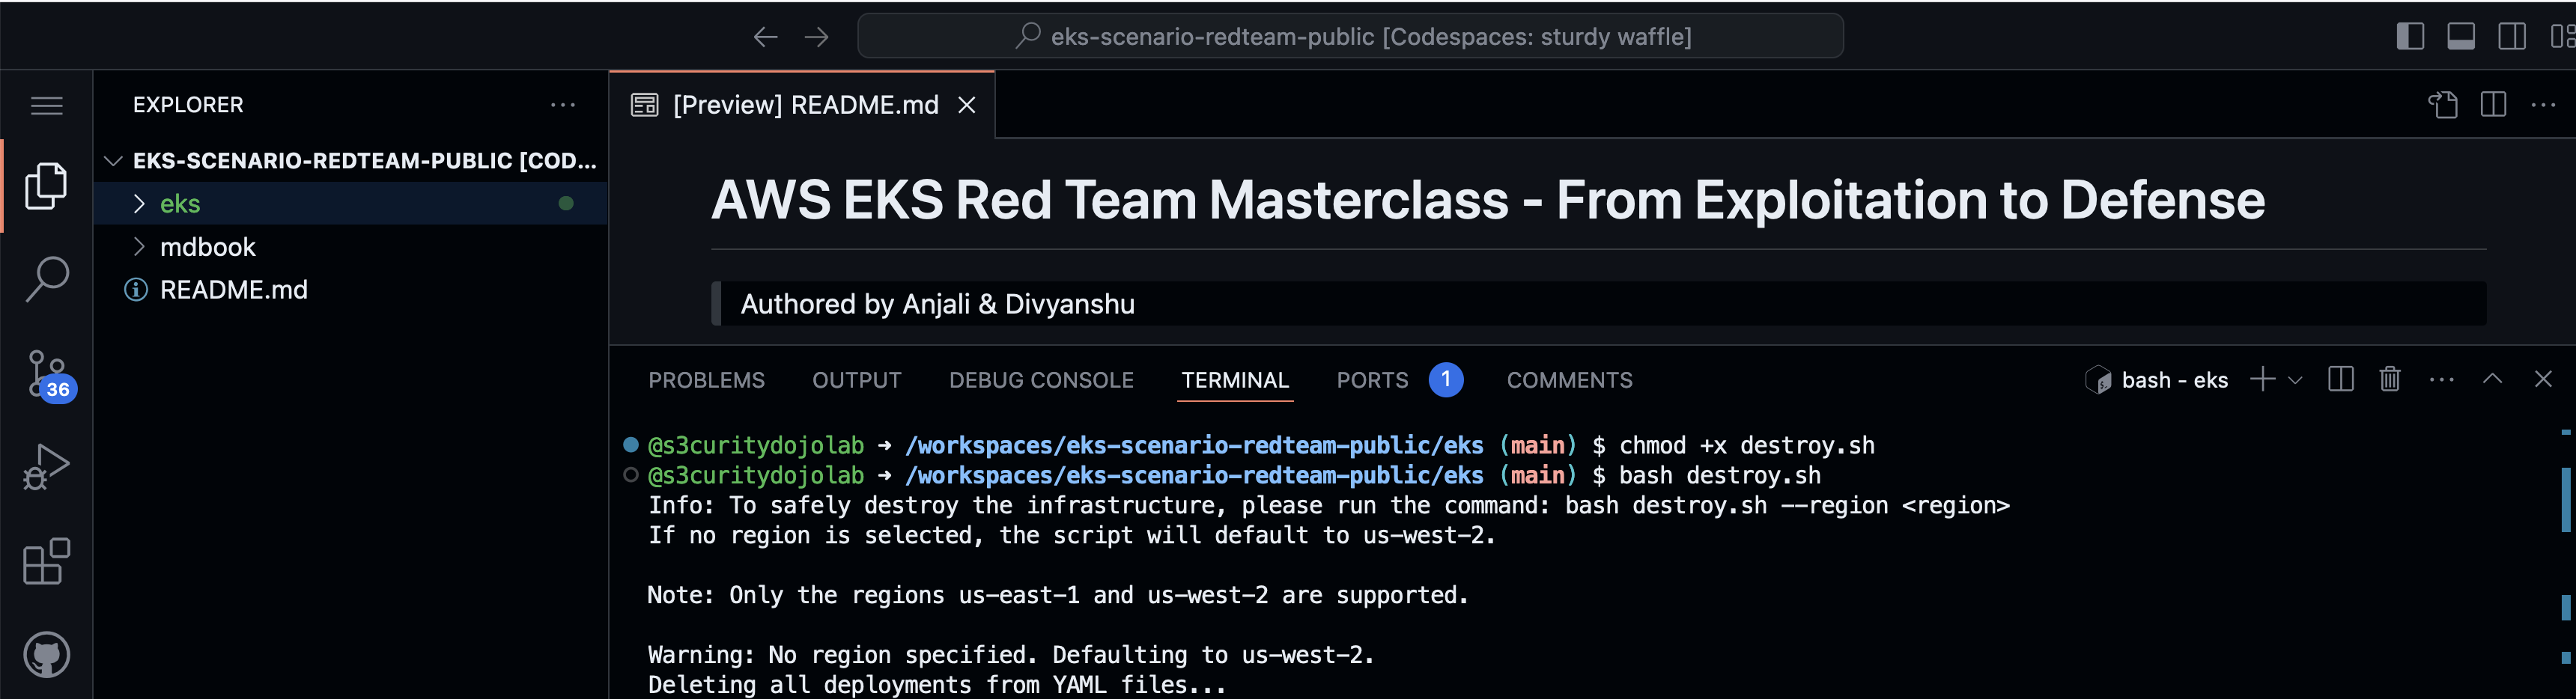2576x699 pixels.
Task: Toggle the bottom panel visibility
Action: coord(2461,37)
